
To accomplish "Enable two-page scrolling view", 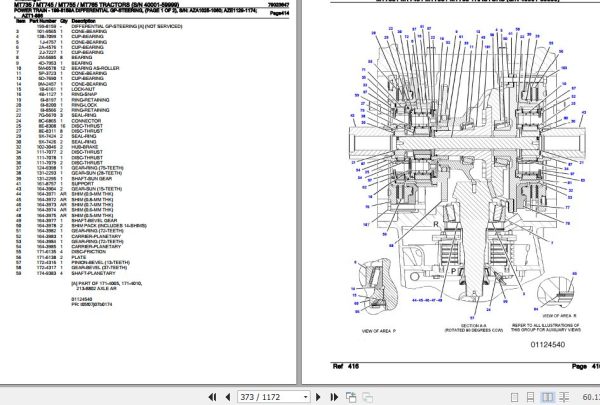I will click(564, 397).
